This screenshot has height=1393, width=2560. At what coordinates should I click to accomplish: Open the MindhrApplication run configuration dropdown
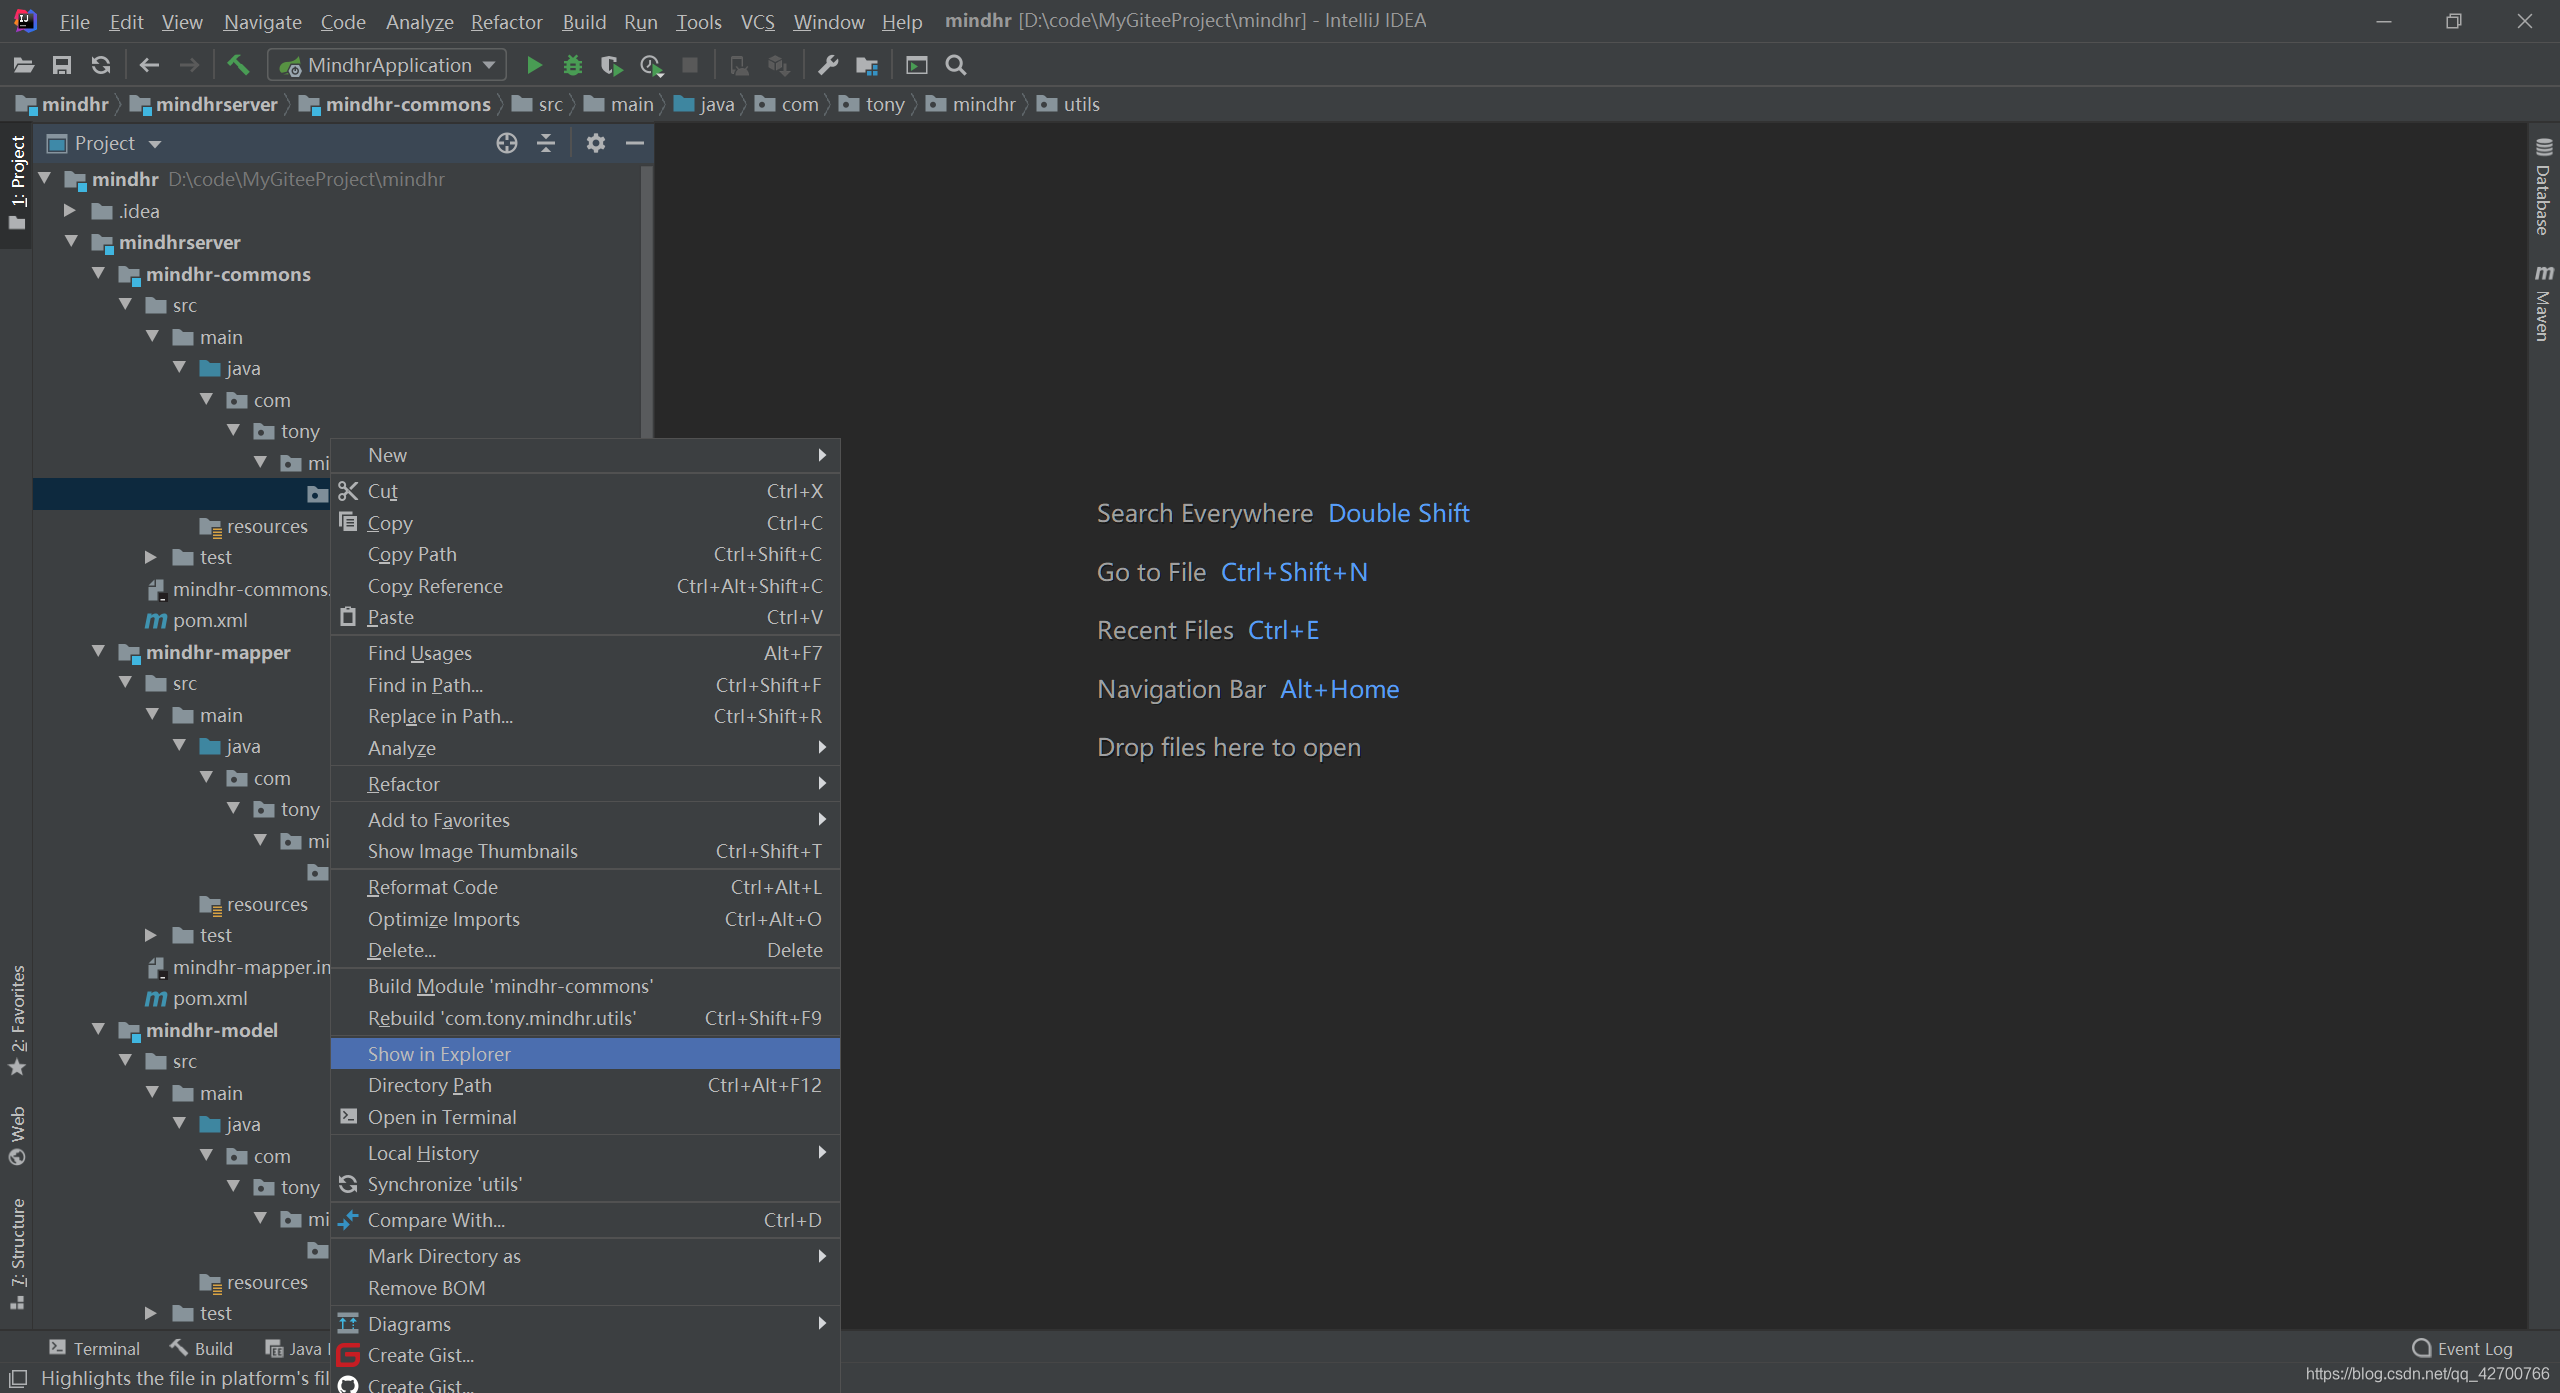coord(386,65)
